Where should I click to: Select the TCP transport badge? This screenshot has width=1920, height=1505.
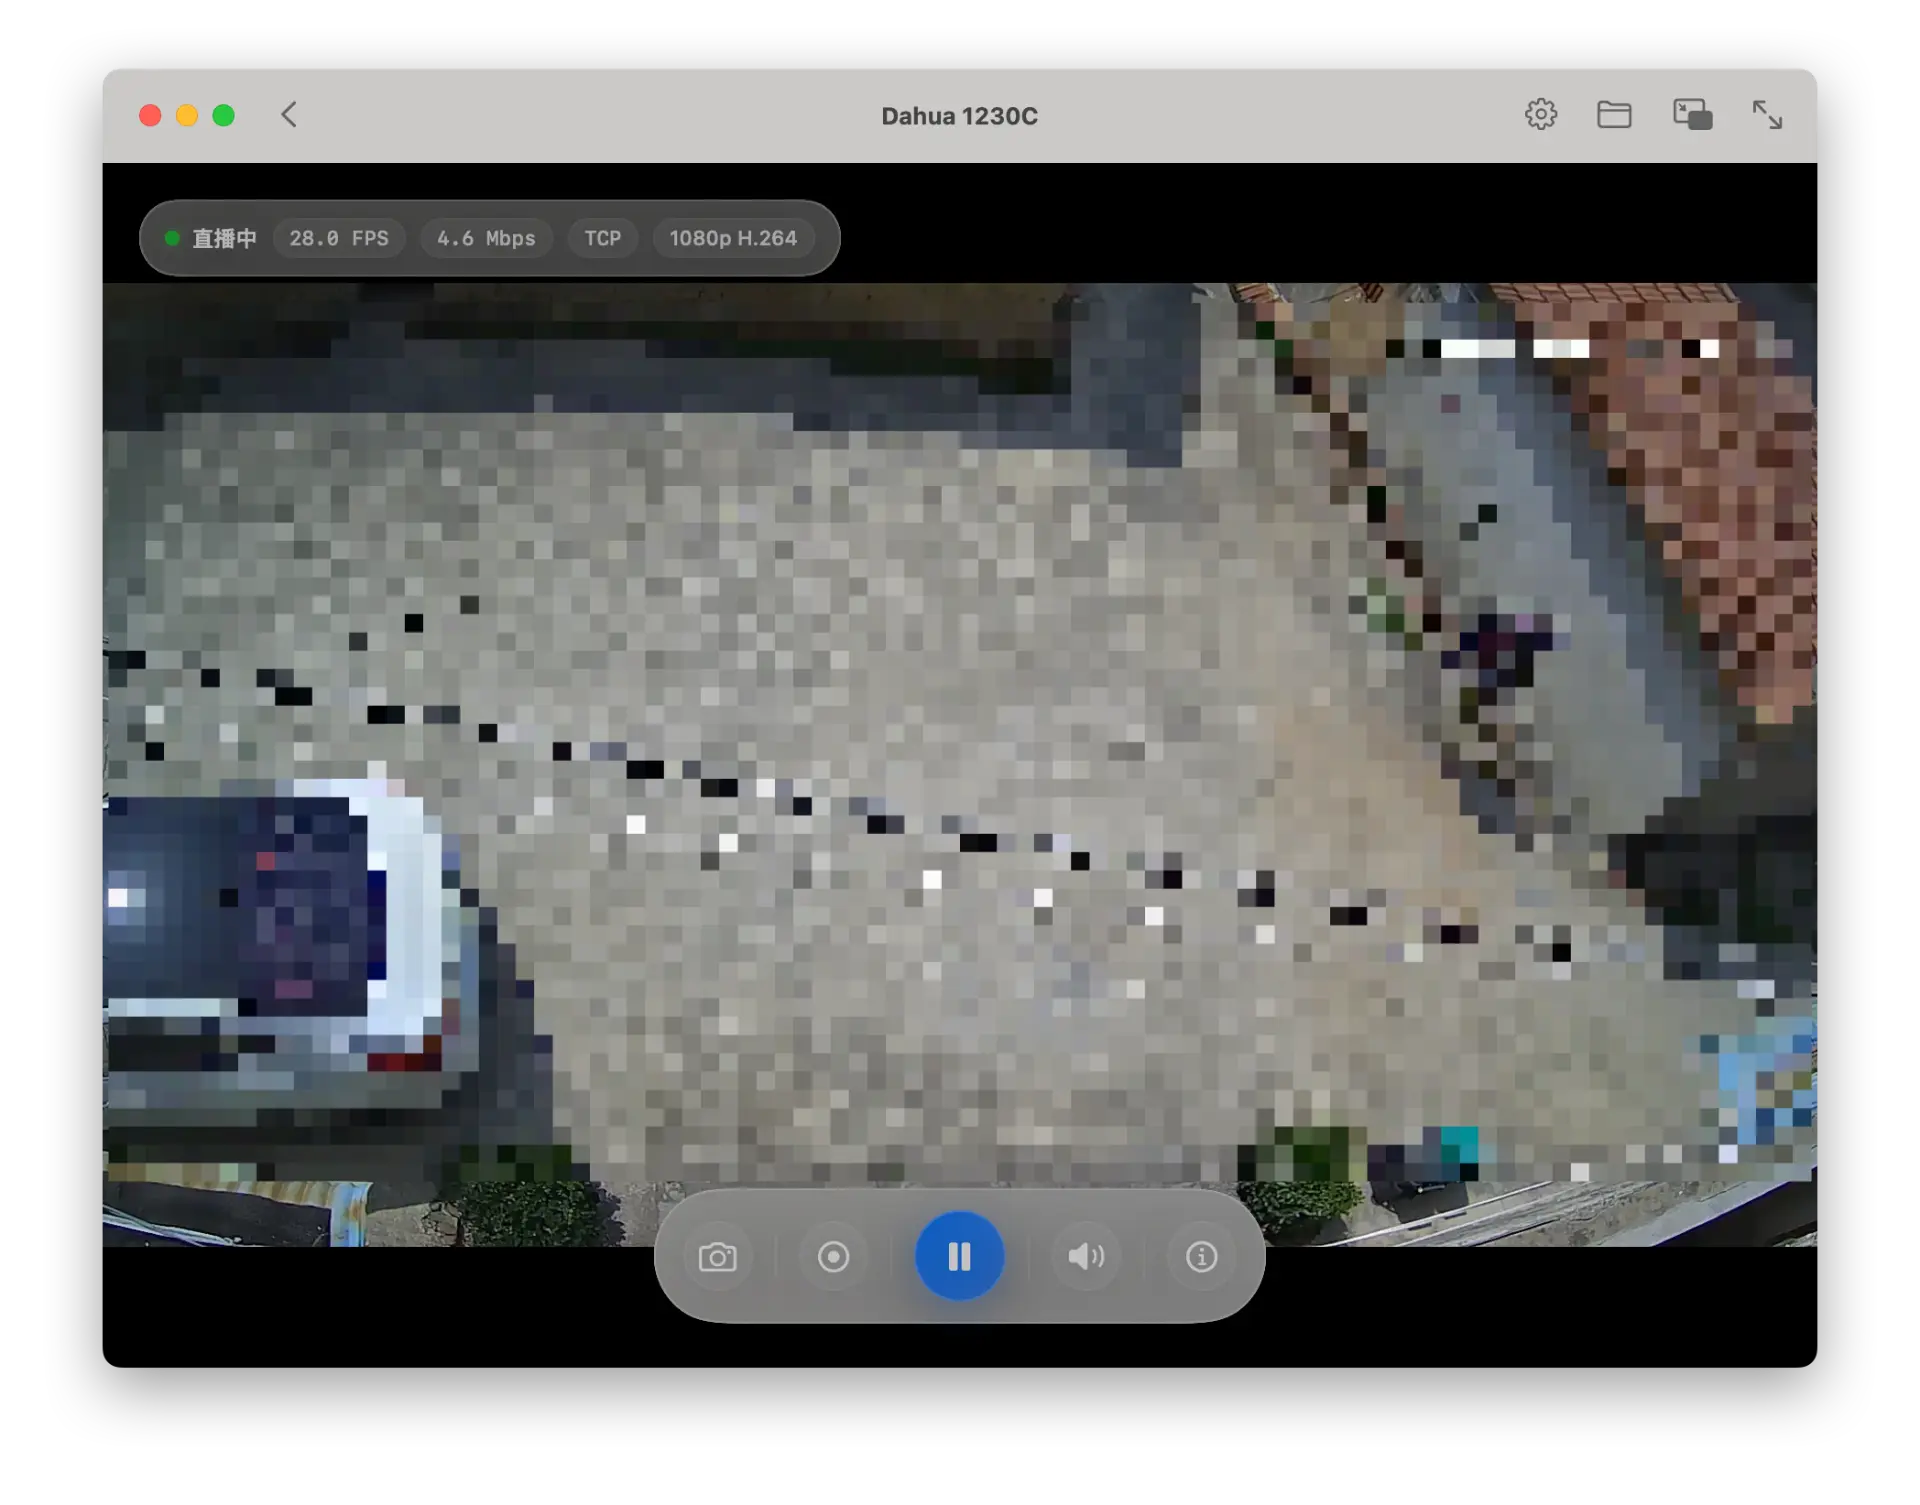(603, 238)
